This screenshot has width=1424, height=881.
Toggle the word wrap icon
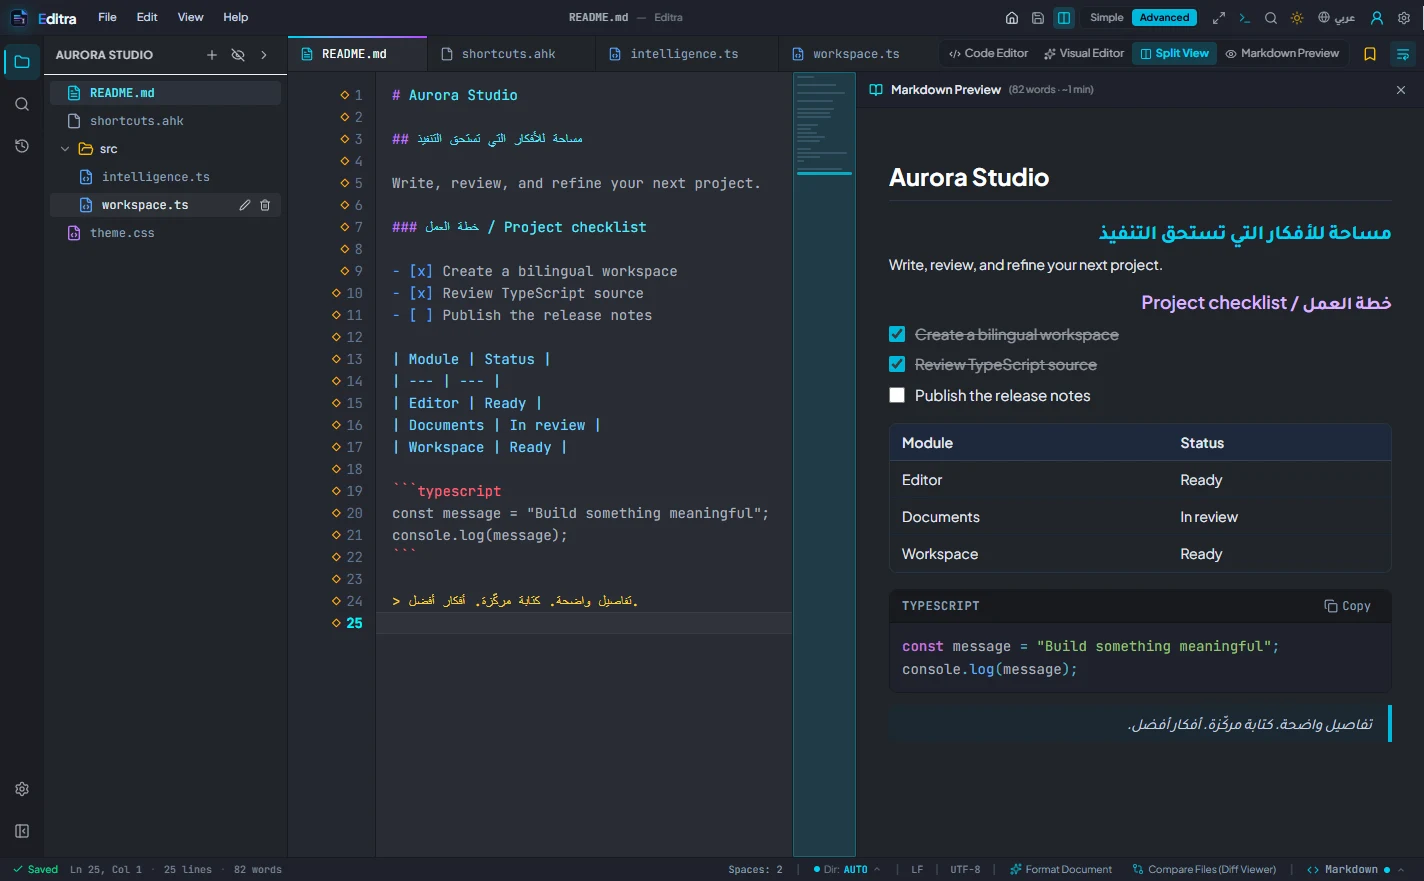pyautogui.click(x=1403, y=54)
